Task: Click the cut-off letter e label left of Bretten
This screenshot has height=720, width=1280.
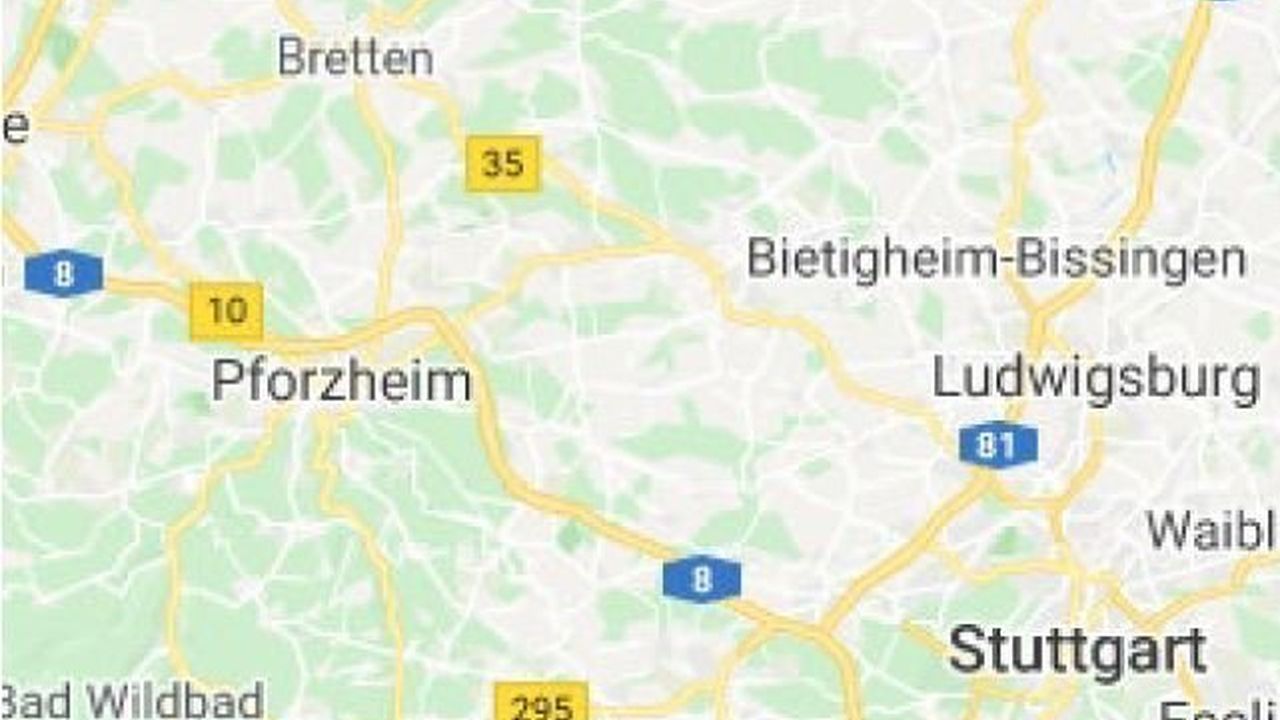Action: [14, 128]
